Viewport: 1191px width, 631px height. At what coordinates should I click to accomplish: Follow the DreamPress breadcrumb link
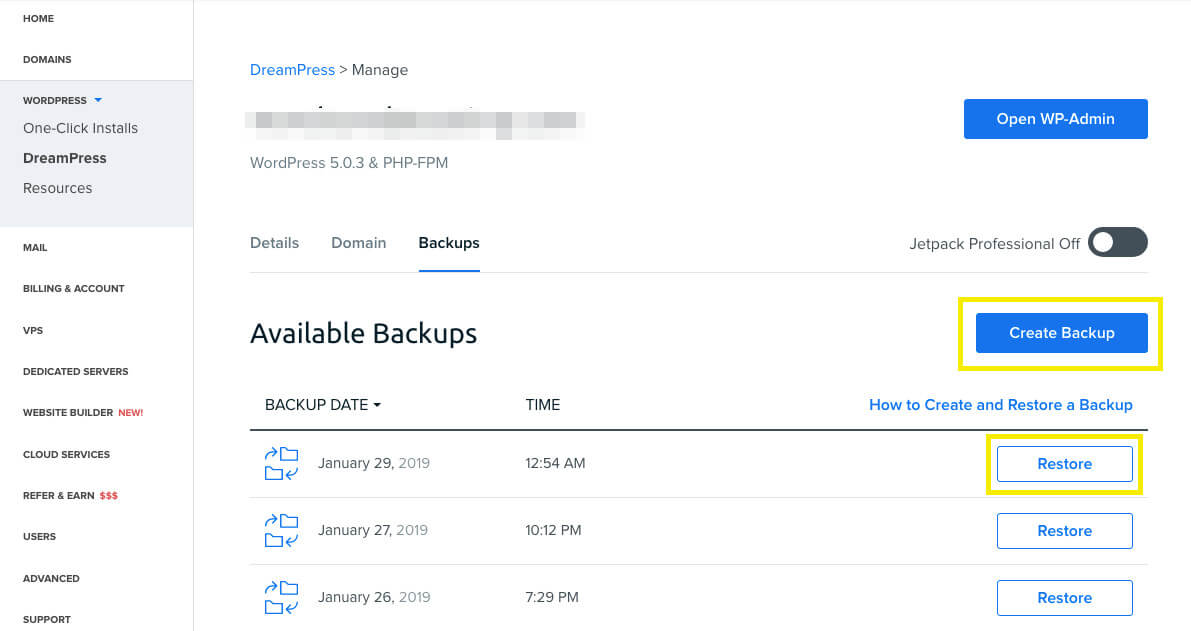pos(292,70)
